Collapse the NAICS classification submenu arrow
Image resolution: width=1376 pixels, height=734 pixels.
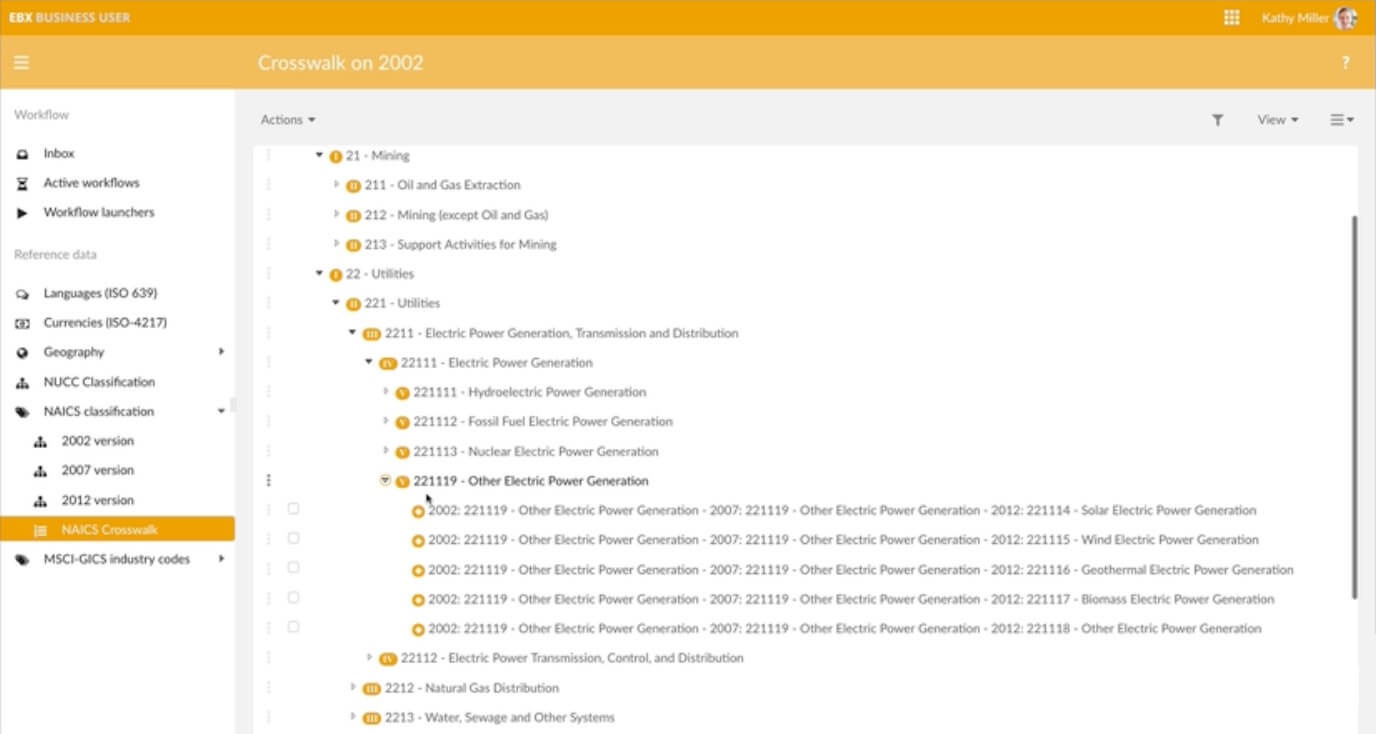221,411
